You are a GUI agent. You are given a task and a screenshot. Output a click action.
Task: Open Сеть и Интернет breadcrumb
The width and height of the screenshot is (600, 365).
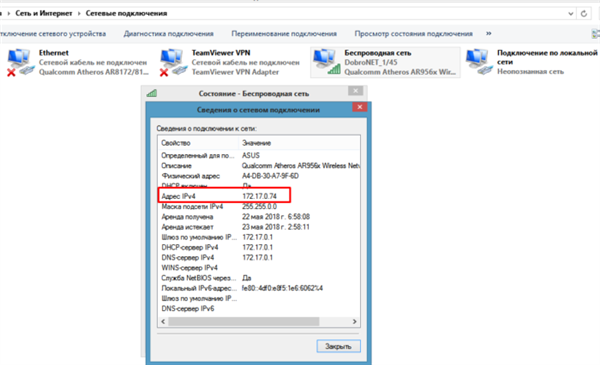44,13
